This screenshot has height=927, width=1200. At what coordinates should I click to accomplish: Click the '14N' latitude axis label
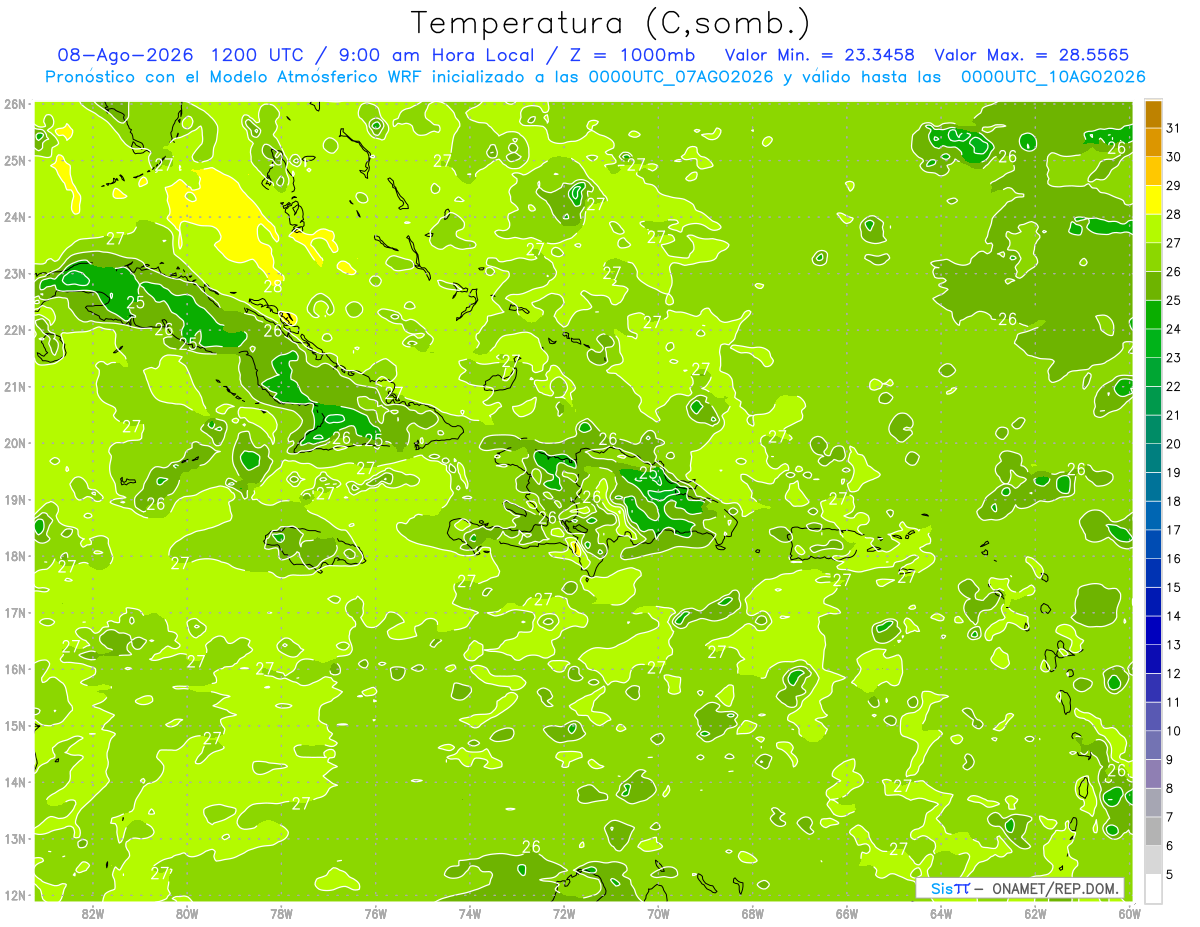[x=15, y=782]
